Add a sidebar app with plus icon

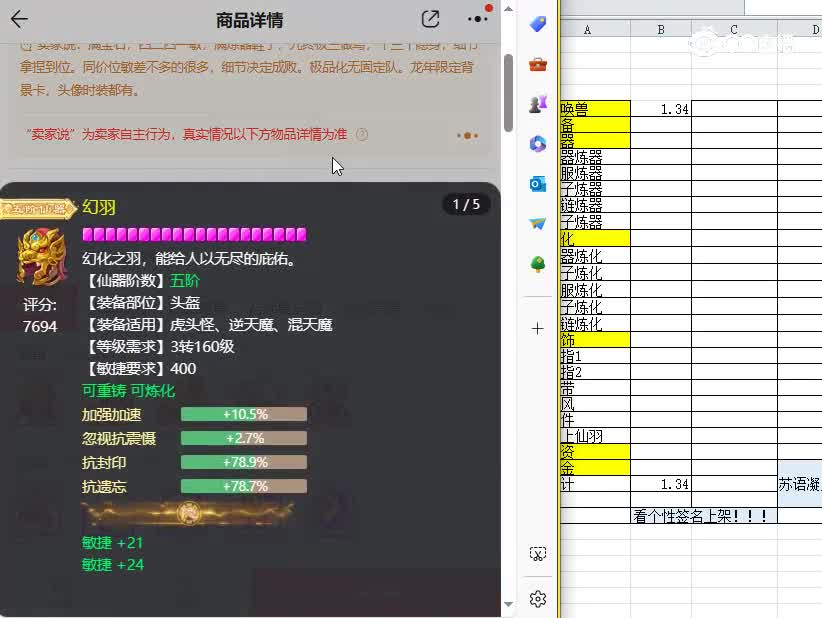[x=538, y=329]
